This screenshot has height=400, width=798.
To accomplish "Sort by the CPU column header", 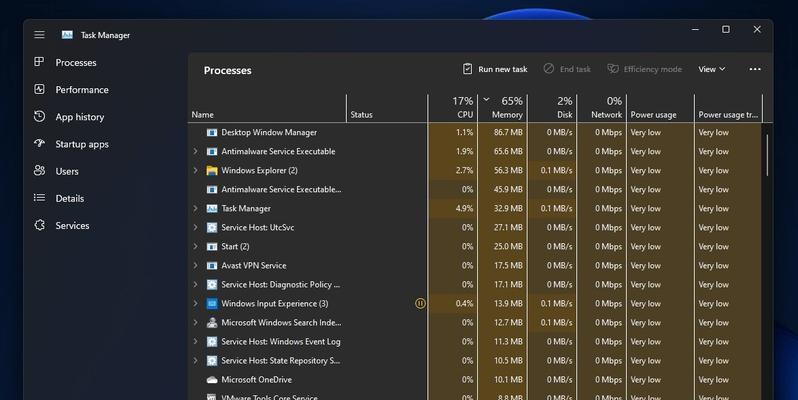I will pos(452,108).
